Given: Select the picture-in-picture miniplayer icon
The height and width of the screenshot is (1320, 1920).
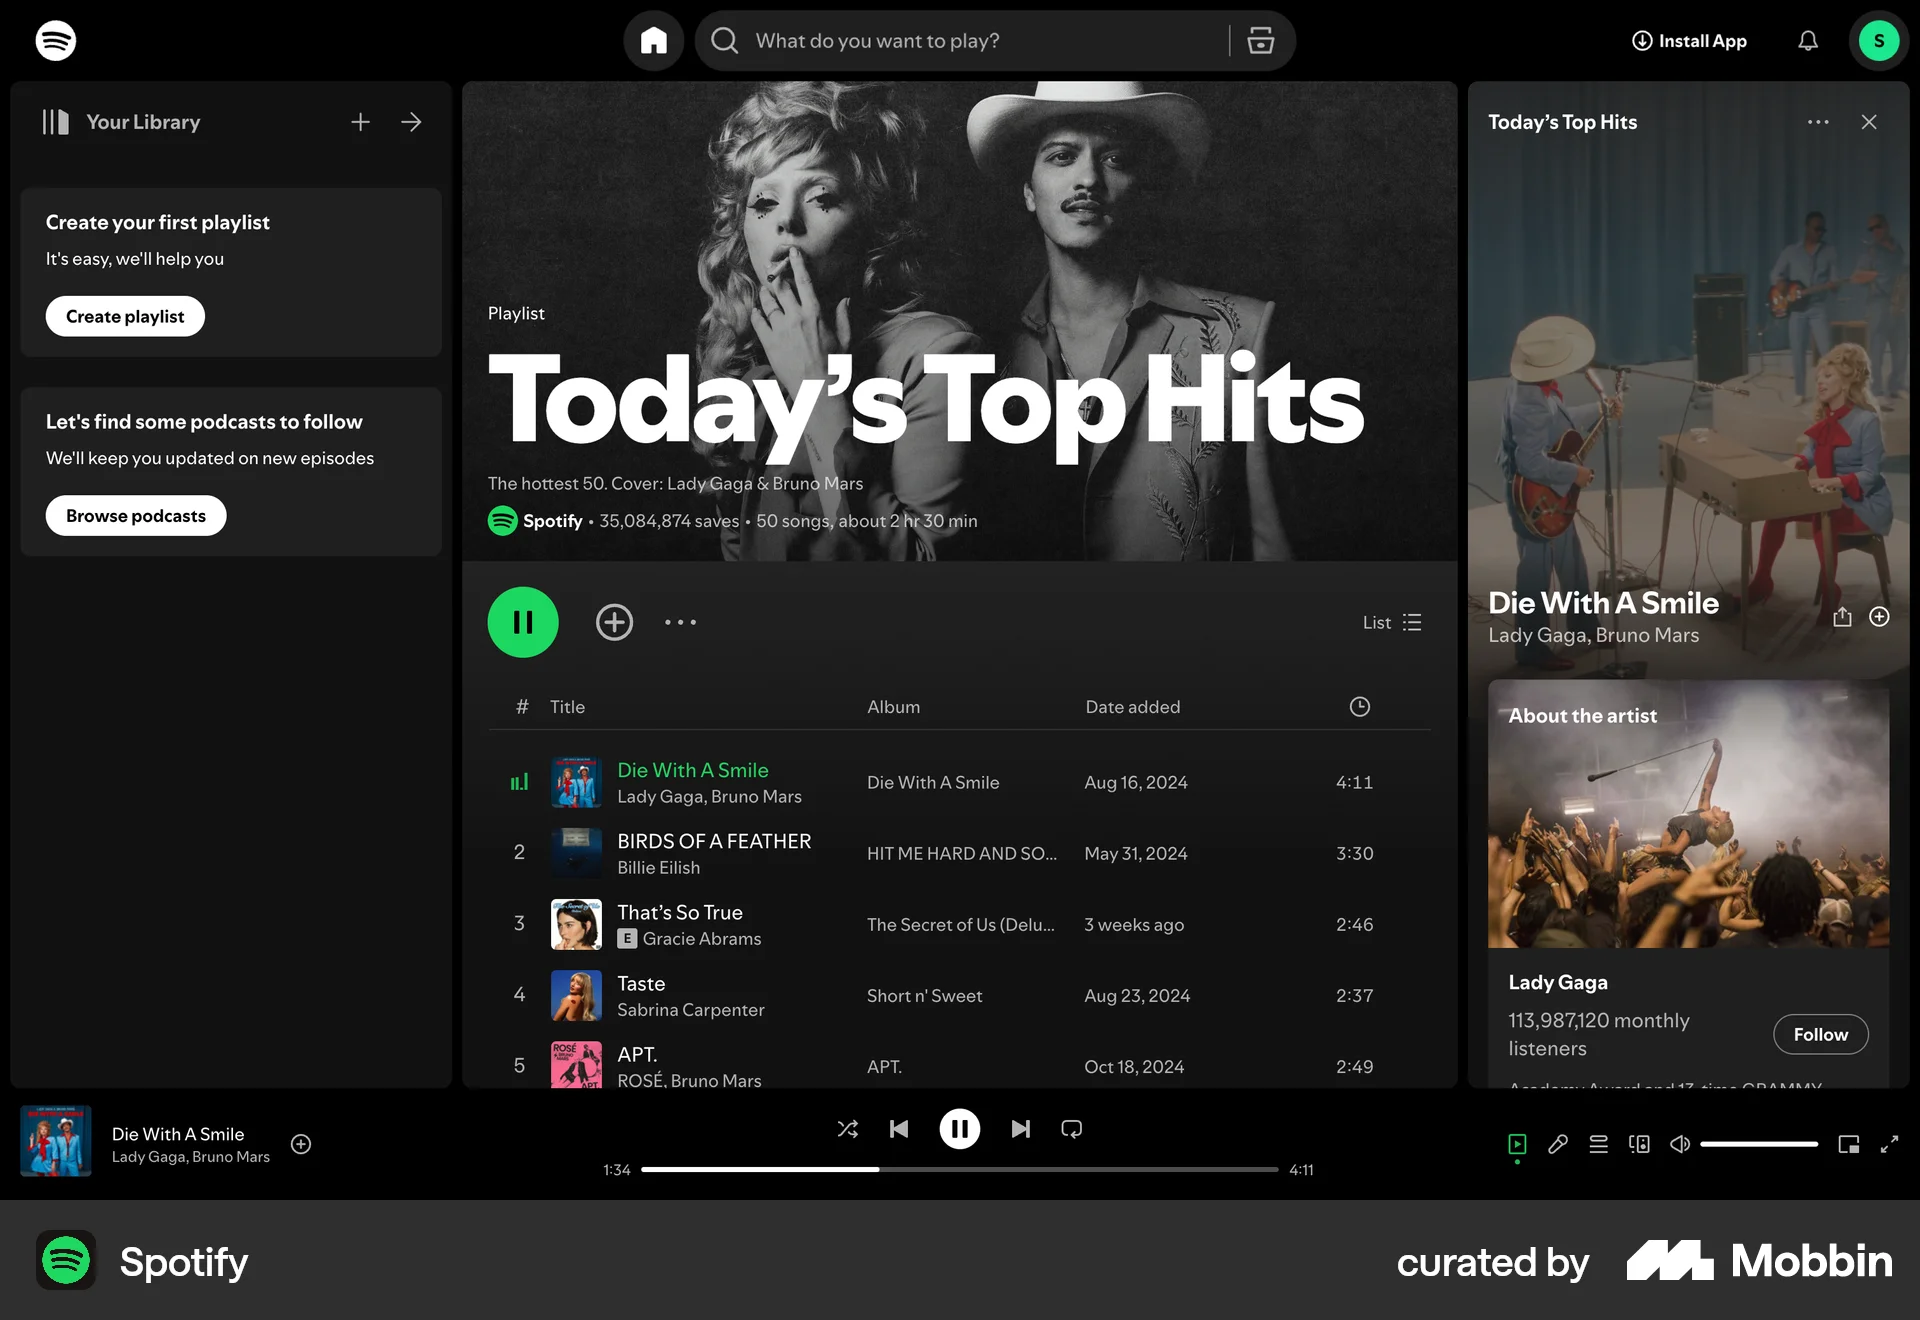Looking at the screenshot, I should click(1849, 1144).
